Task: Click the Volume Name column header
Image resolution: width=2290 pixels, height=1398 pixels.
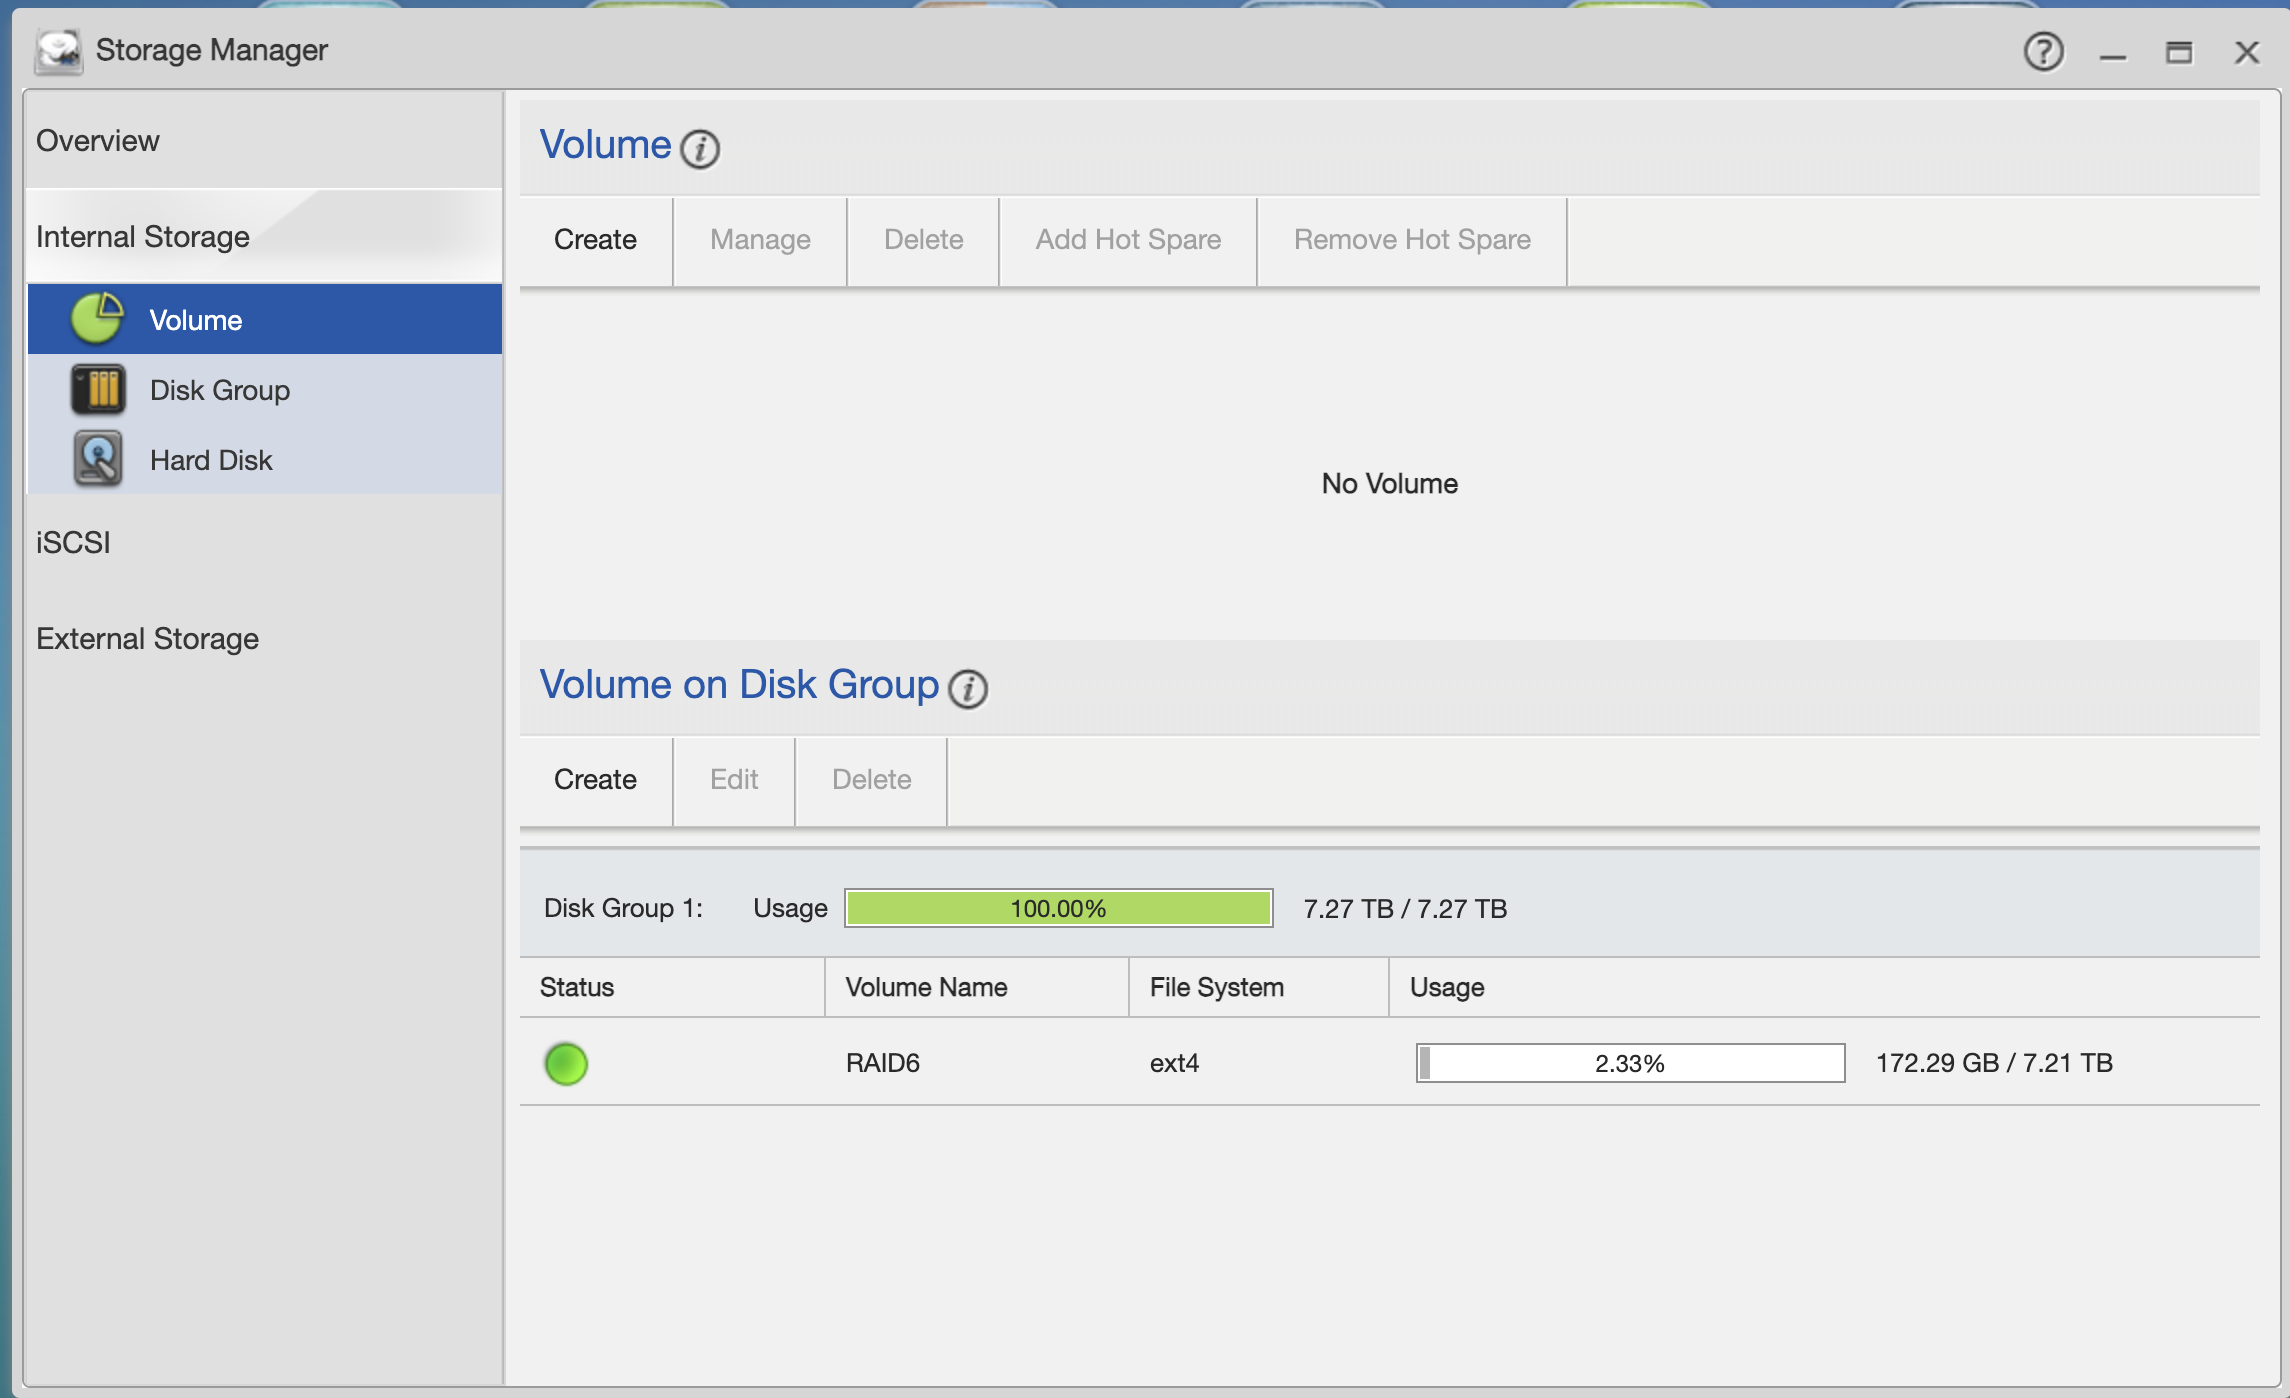Action: tap(926, 987)
